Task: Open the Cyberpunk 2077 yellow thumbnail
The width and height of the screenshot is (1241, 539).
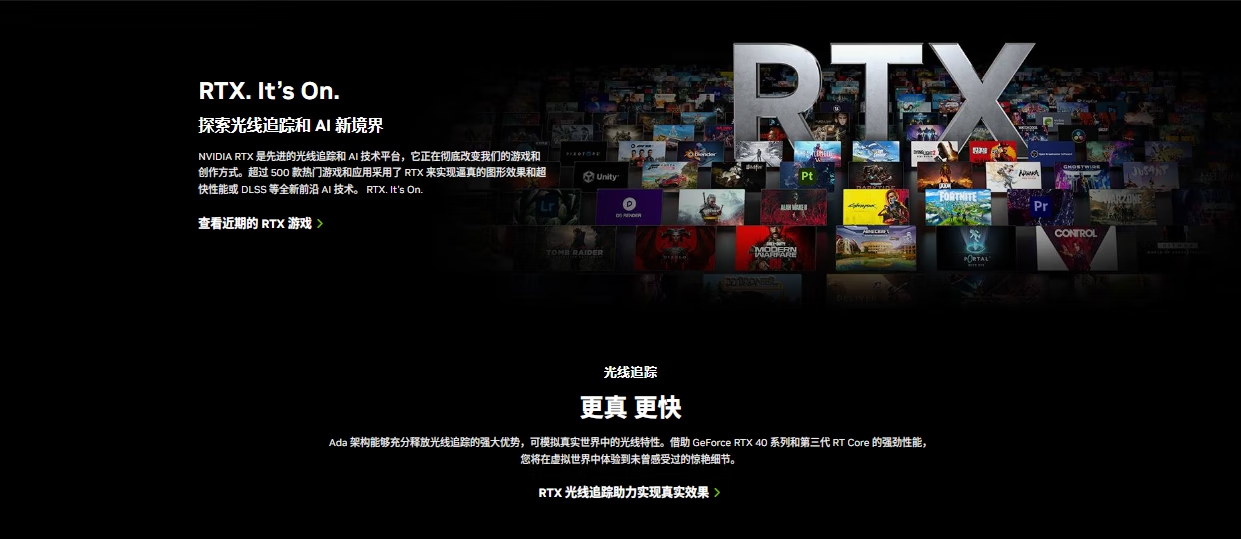Action: (875, 206)
